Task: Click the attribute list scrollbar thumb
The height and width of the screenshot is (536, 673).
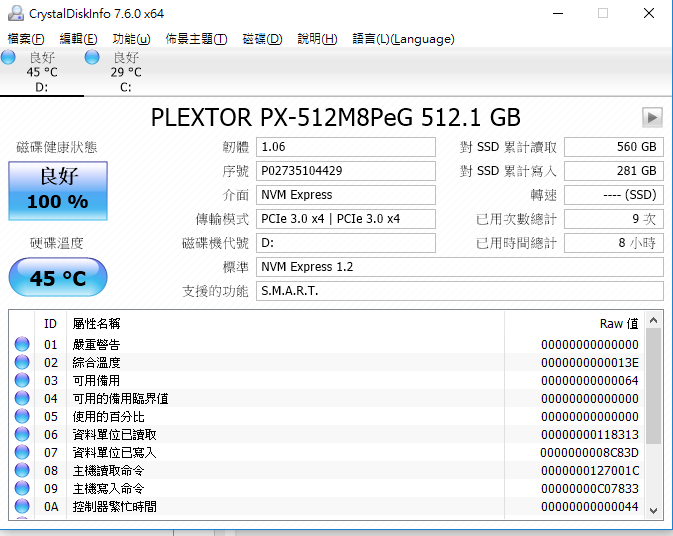Action: tap(654, 386)
